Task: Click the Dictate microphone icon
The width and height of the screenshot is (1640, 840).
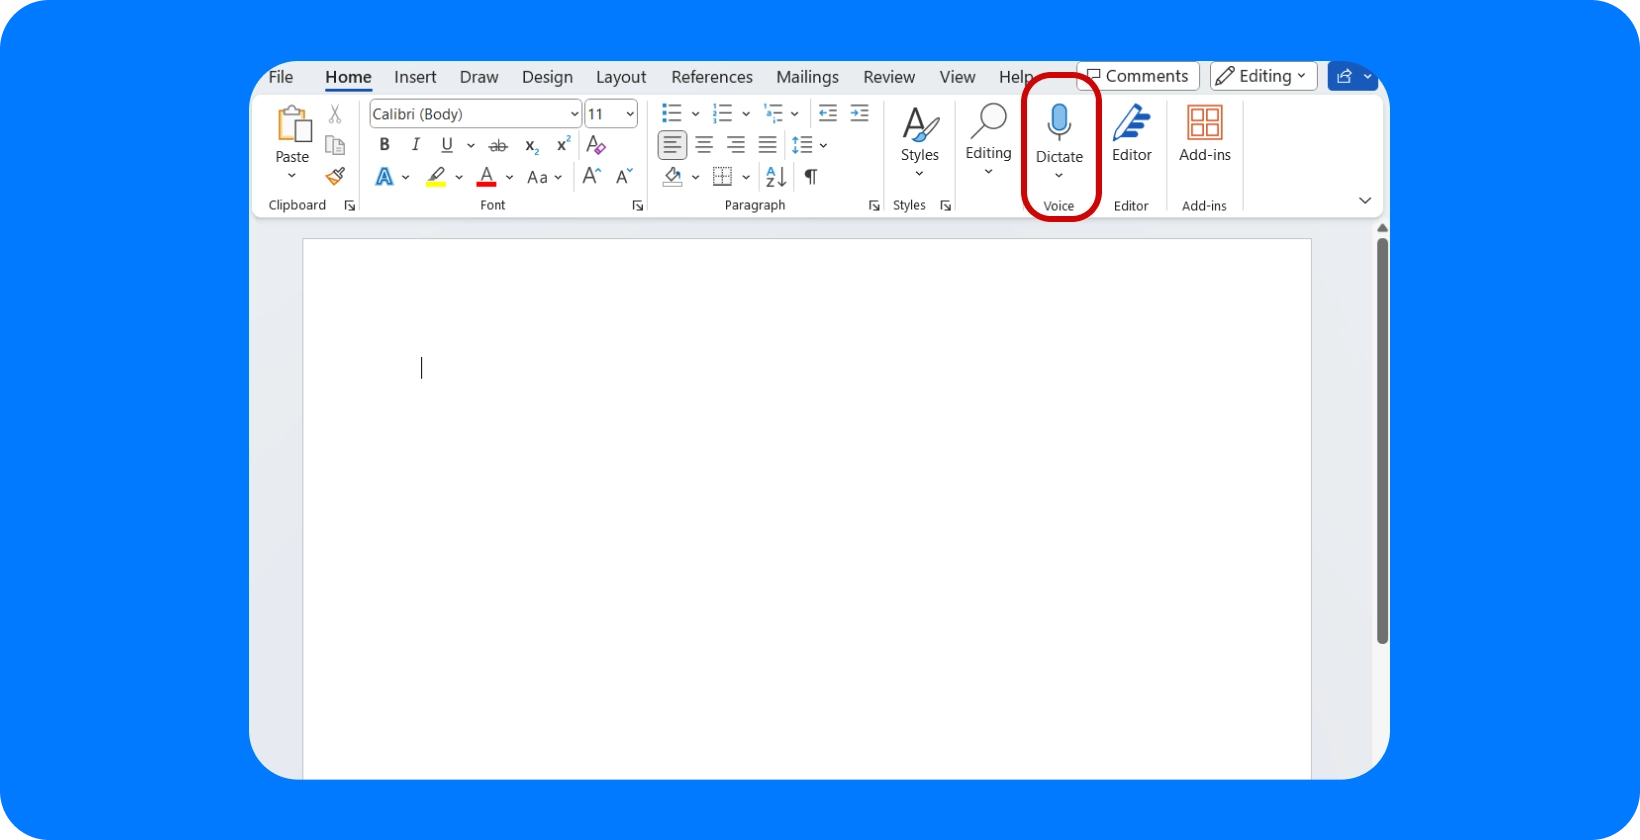Action: 1059,122
